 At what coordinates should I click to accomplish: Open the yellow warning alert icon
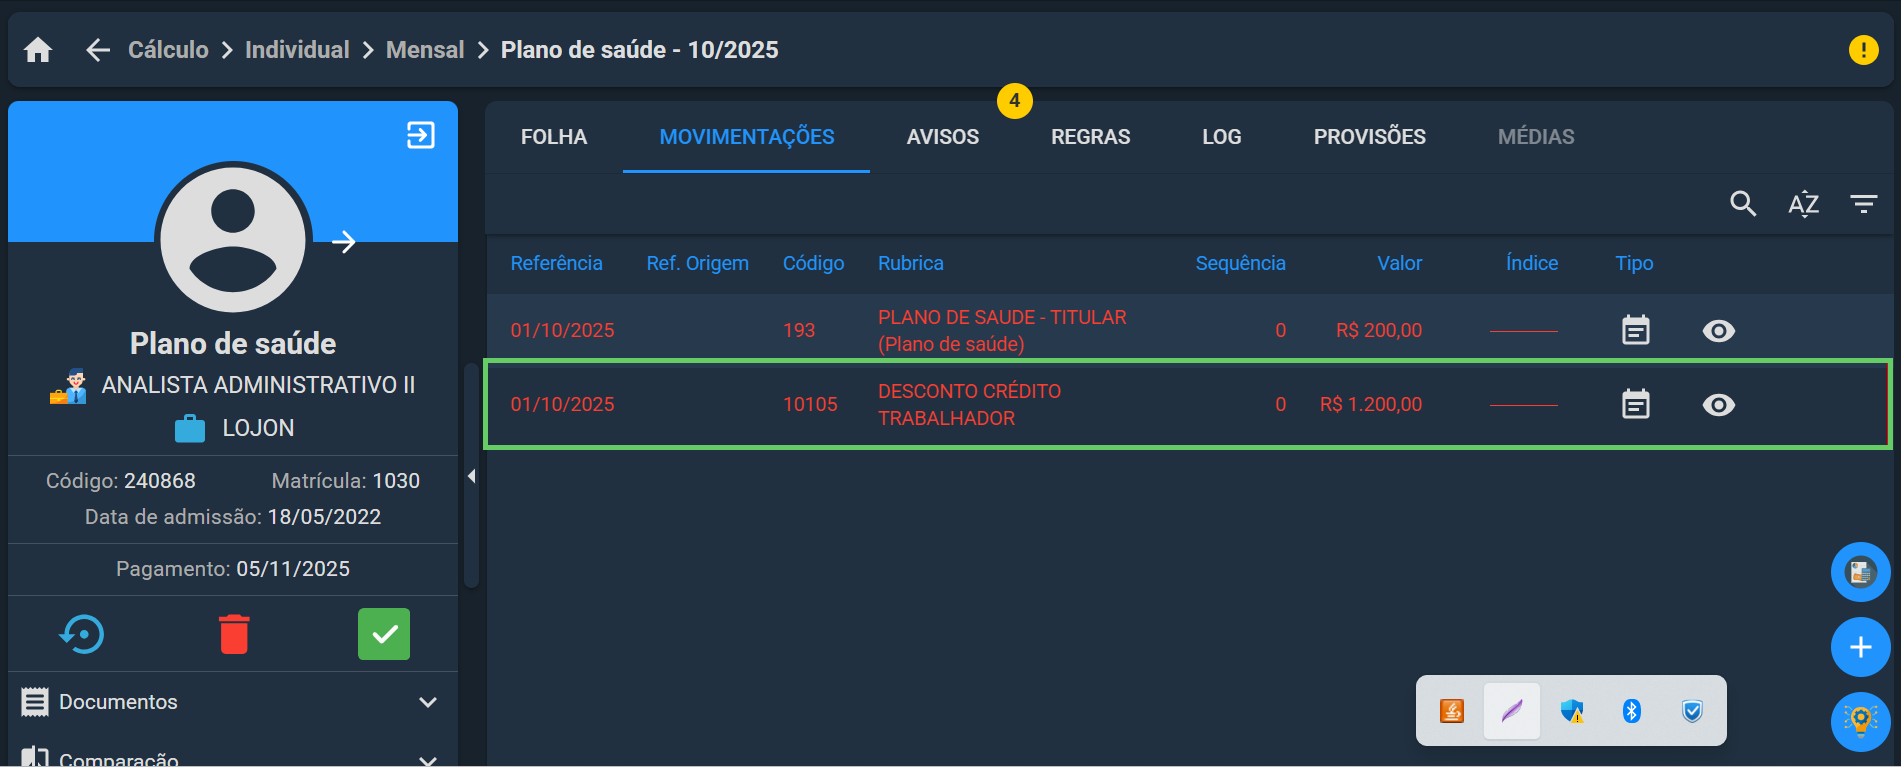1863,50
